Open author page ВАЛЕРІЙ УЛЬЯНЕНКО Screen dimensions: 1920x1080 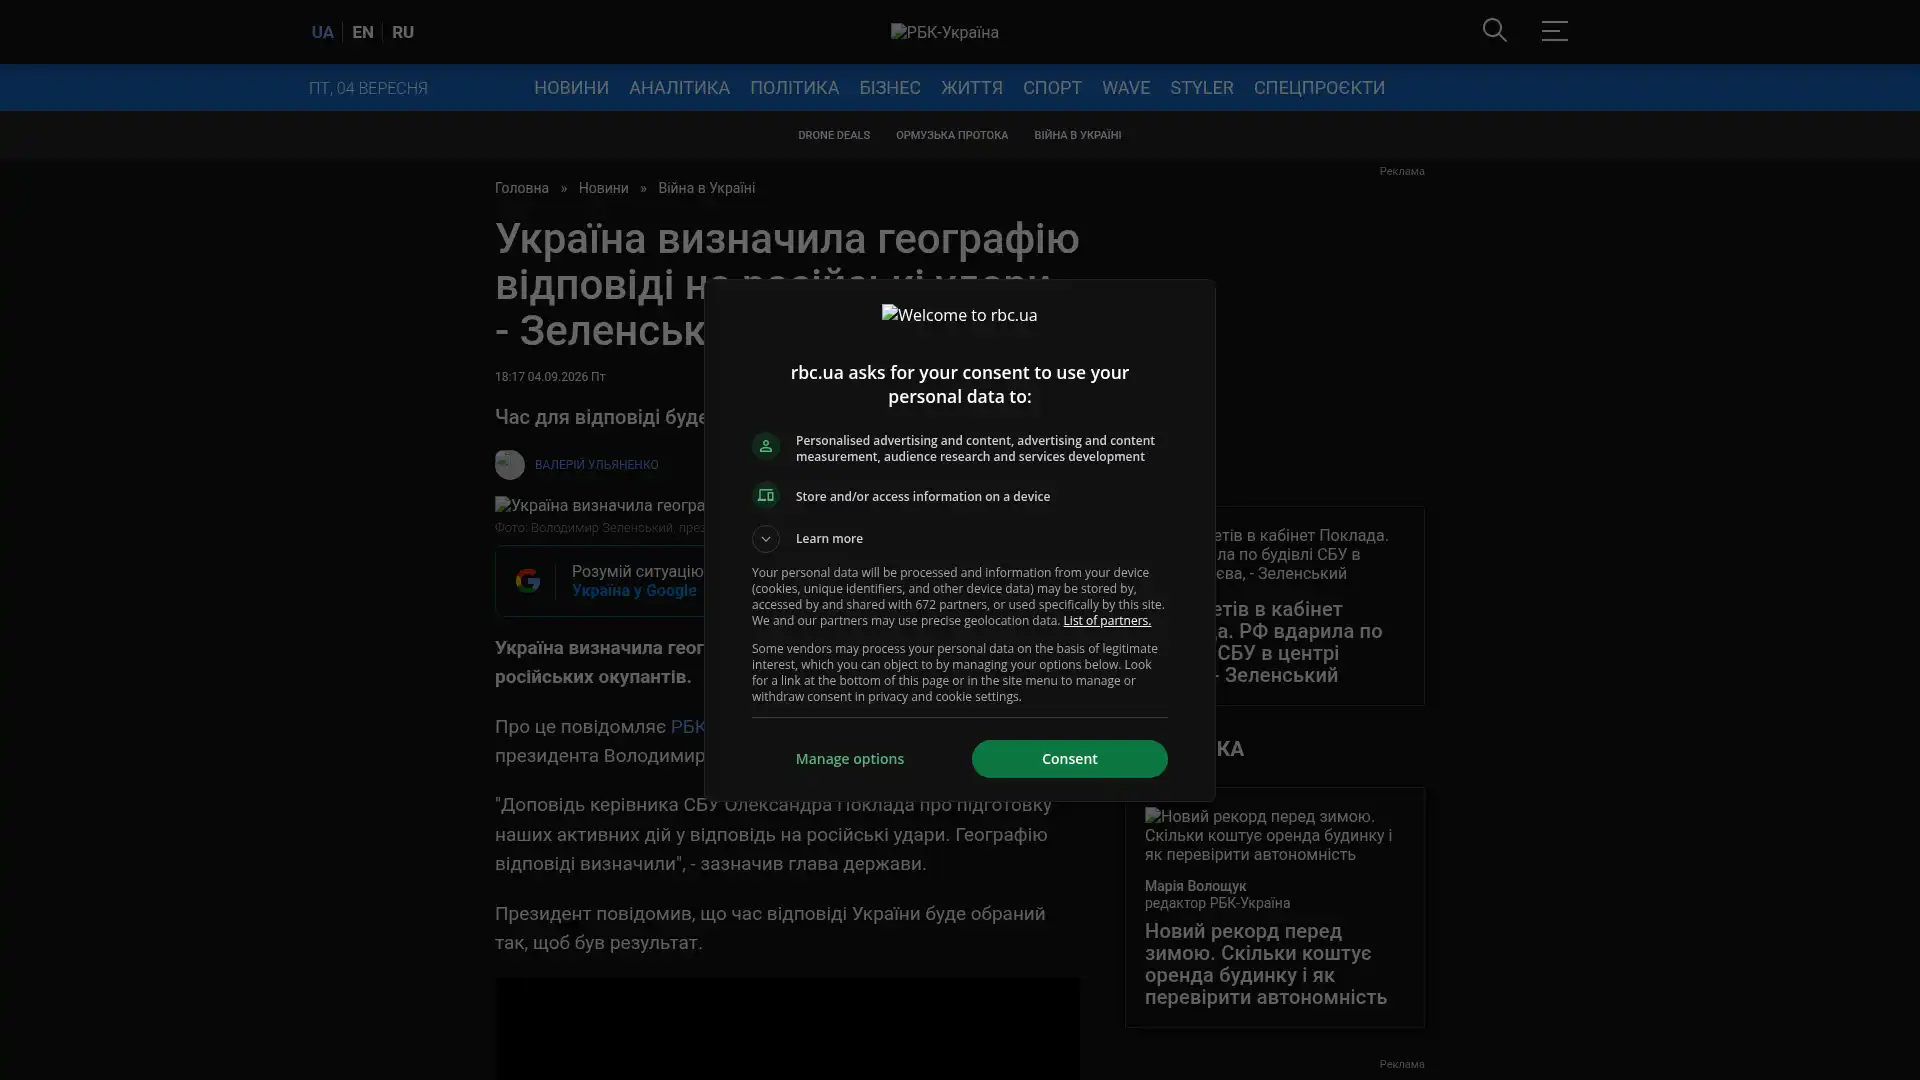pyautogui.click(x=597, y=465)
